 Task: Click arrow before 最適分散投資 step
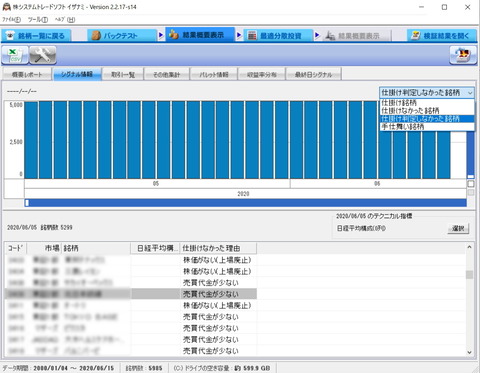239,35
